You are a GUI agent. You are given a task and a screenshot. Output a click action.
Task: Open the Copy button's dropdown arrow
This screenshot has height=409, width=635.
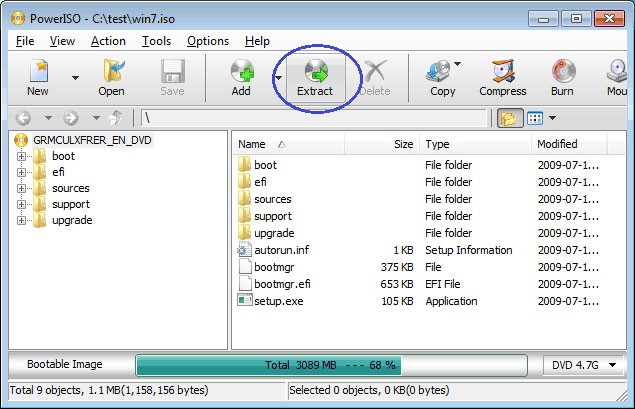click(458, 64)
